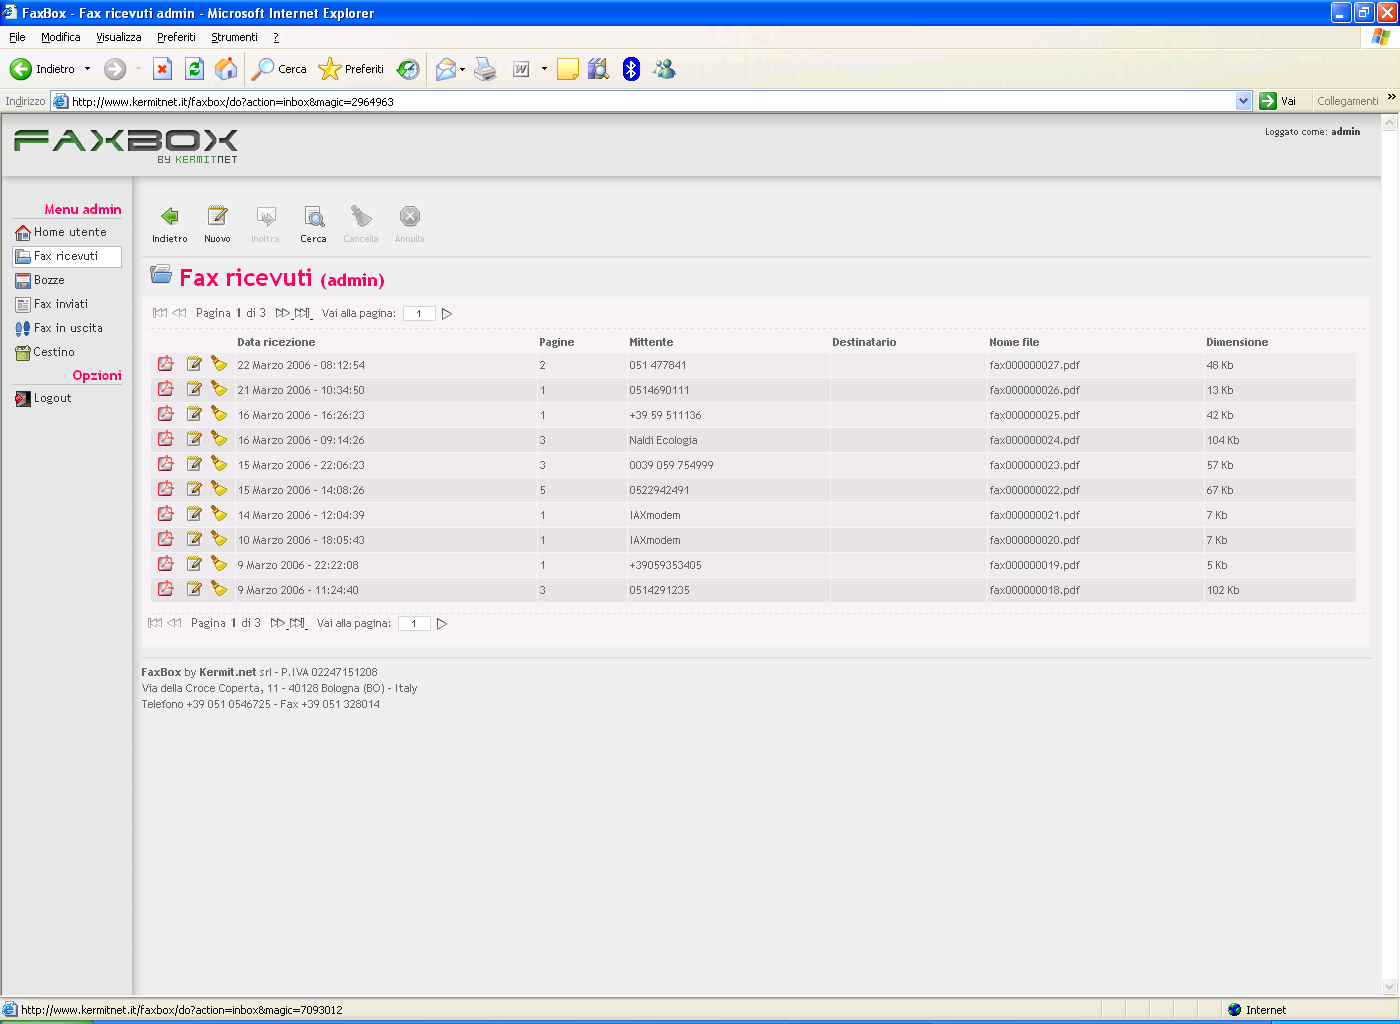The image size is (1400, 1024).
Task: Delete the fax000000026.pdf row with broom icon
Action: tap(219, 389)
